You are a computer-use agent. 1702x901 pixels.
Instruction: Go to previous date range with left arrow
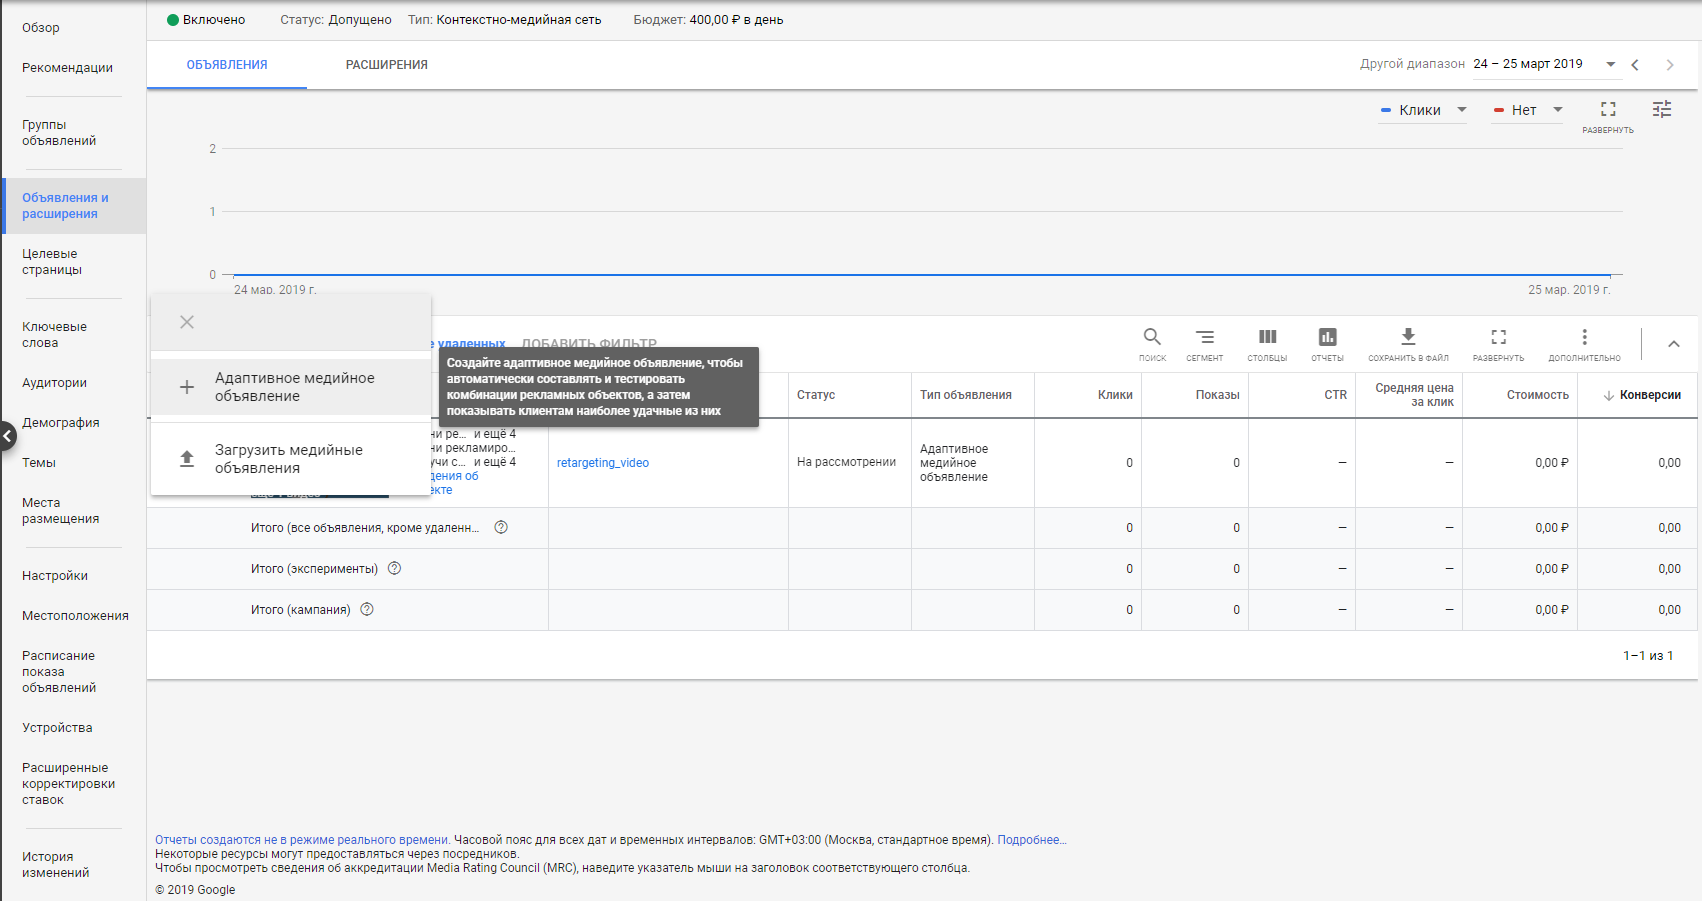pyautogui.click(x=1635, y=65)
